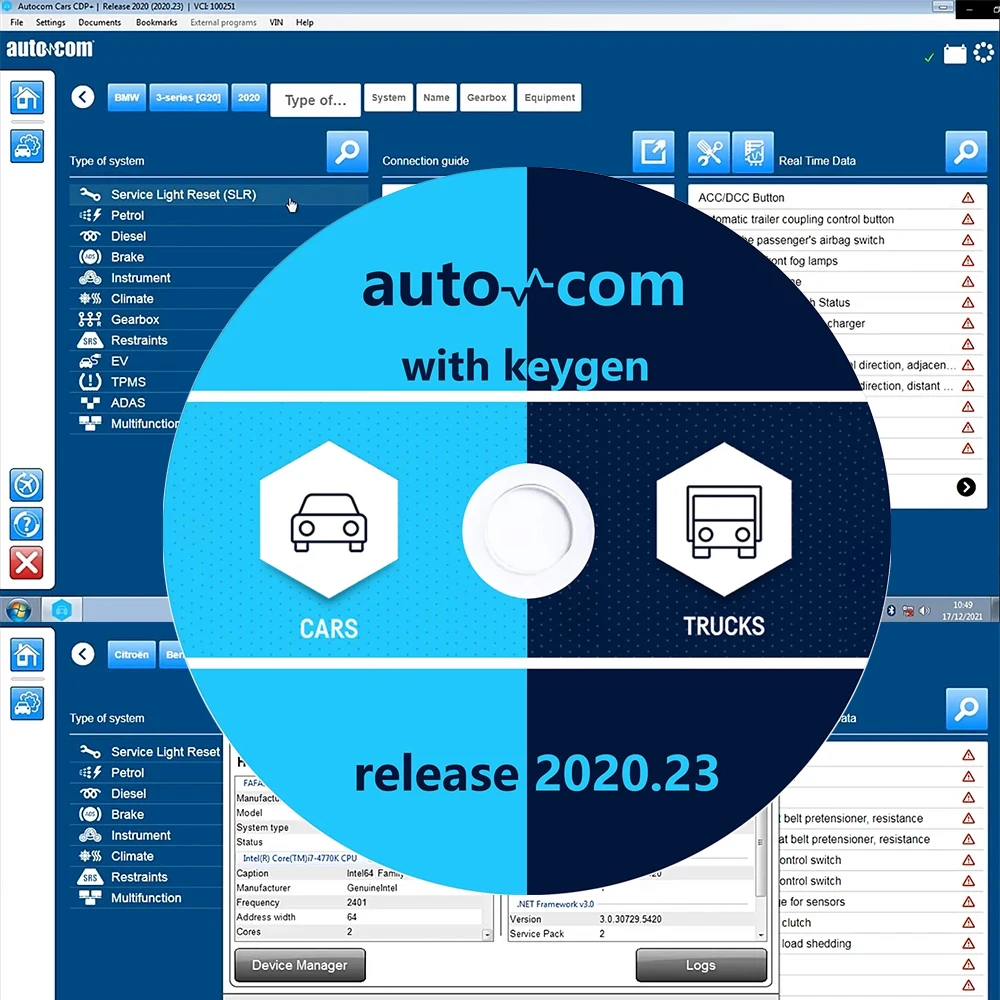Click the wrench and screwdriver tools icon
Screen dimensions: 1000x1000
click(x=709, y=152)
